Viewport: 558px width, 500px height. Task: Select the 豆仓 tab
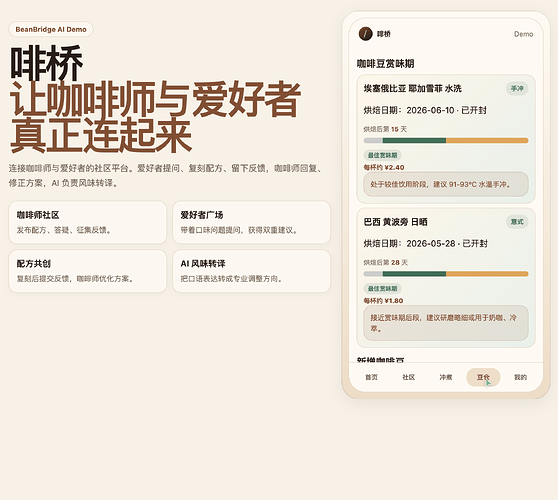[x=483, y=377]
